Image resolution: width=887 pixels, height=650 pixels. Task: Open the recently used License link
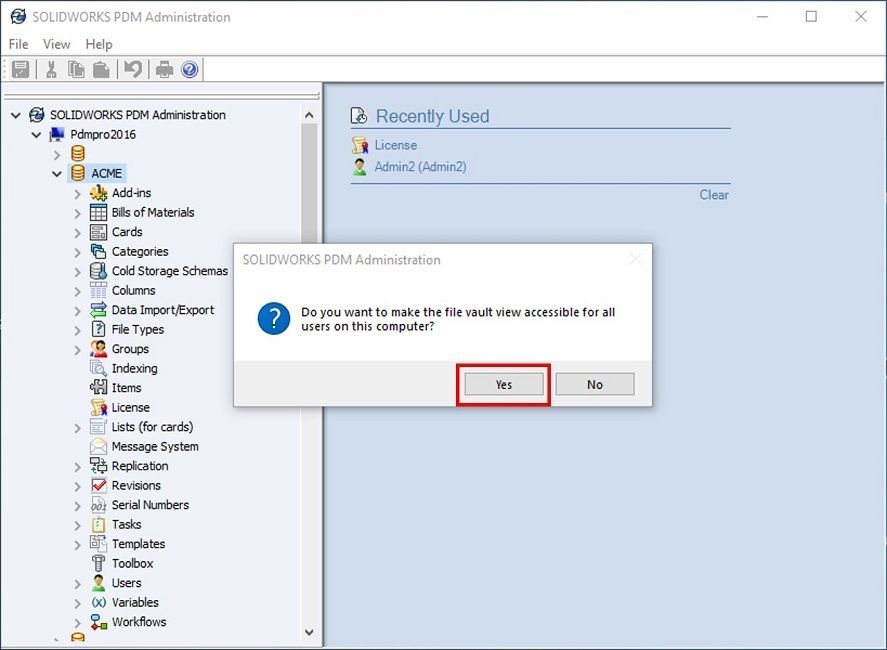click(395, 145)
